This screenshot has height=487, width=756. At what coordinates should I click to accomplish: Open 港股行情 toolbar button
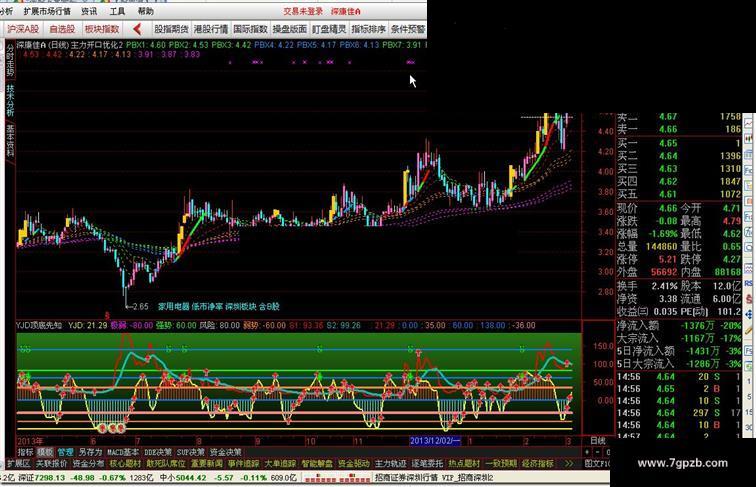(211, 29)
